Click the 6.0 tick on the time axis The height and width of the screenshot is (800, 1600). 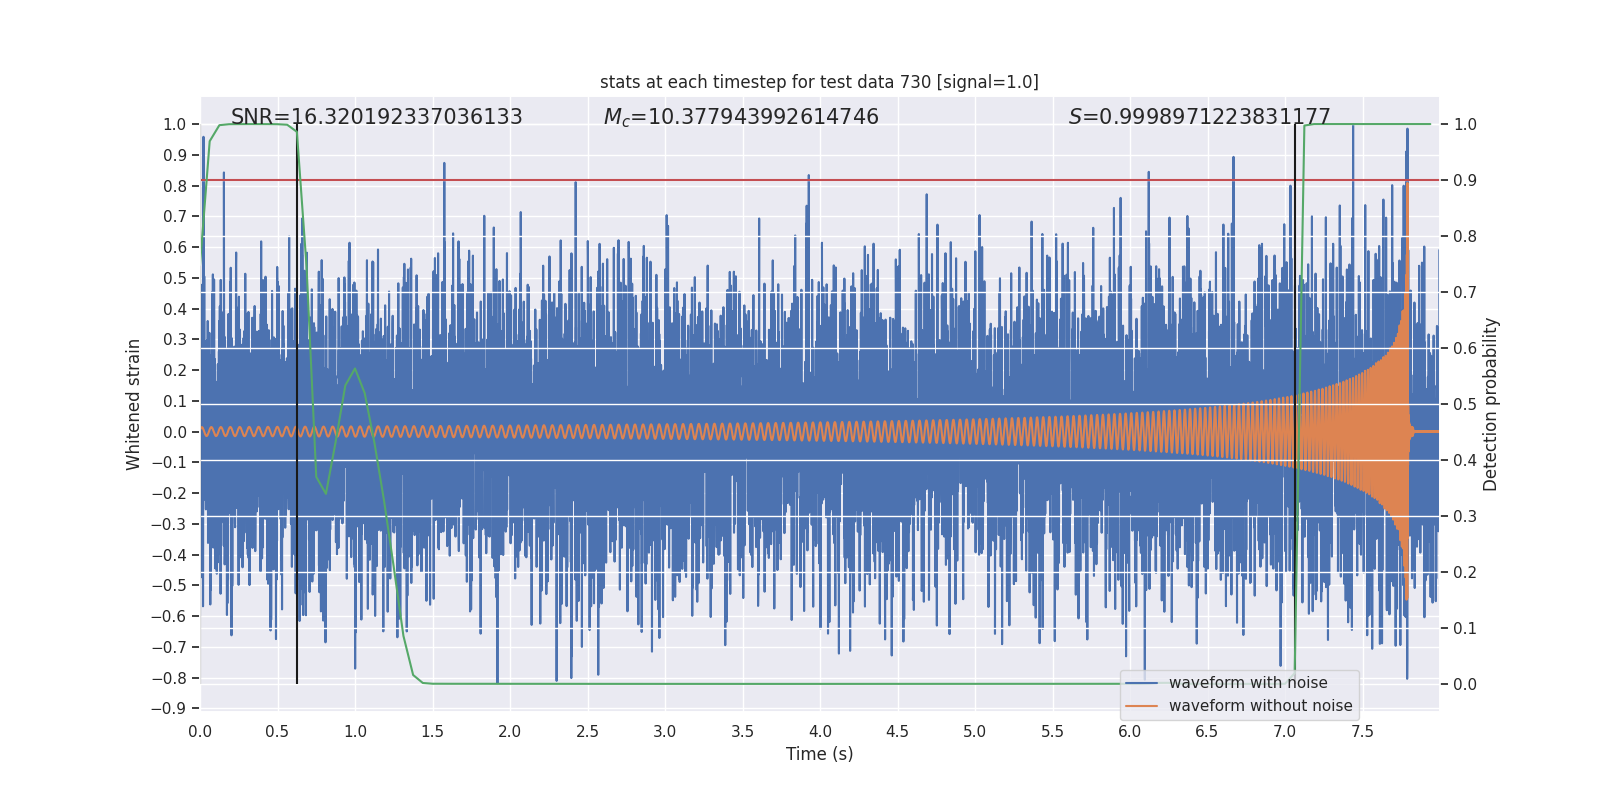(1130, 731)
